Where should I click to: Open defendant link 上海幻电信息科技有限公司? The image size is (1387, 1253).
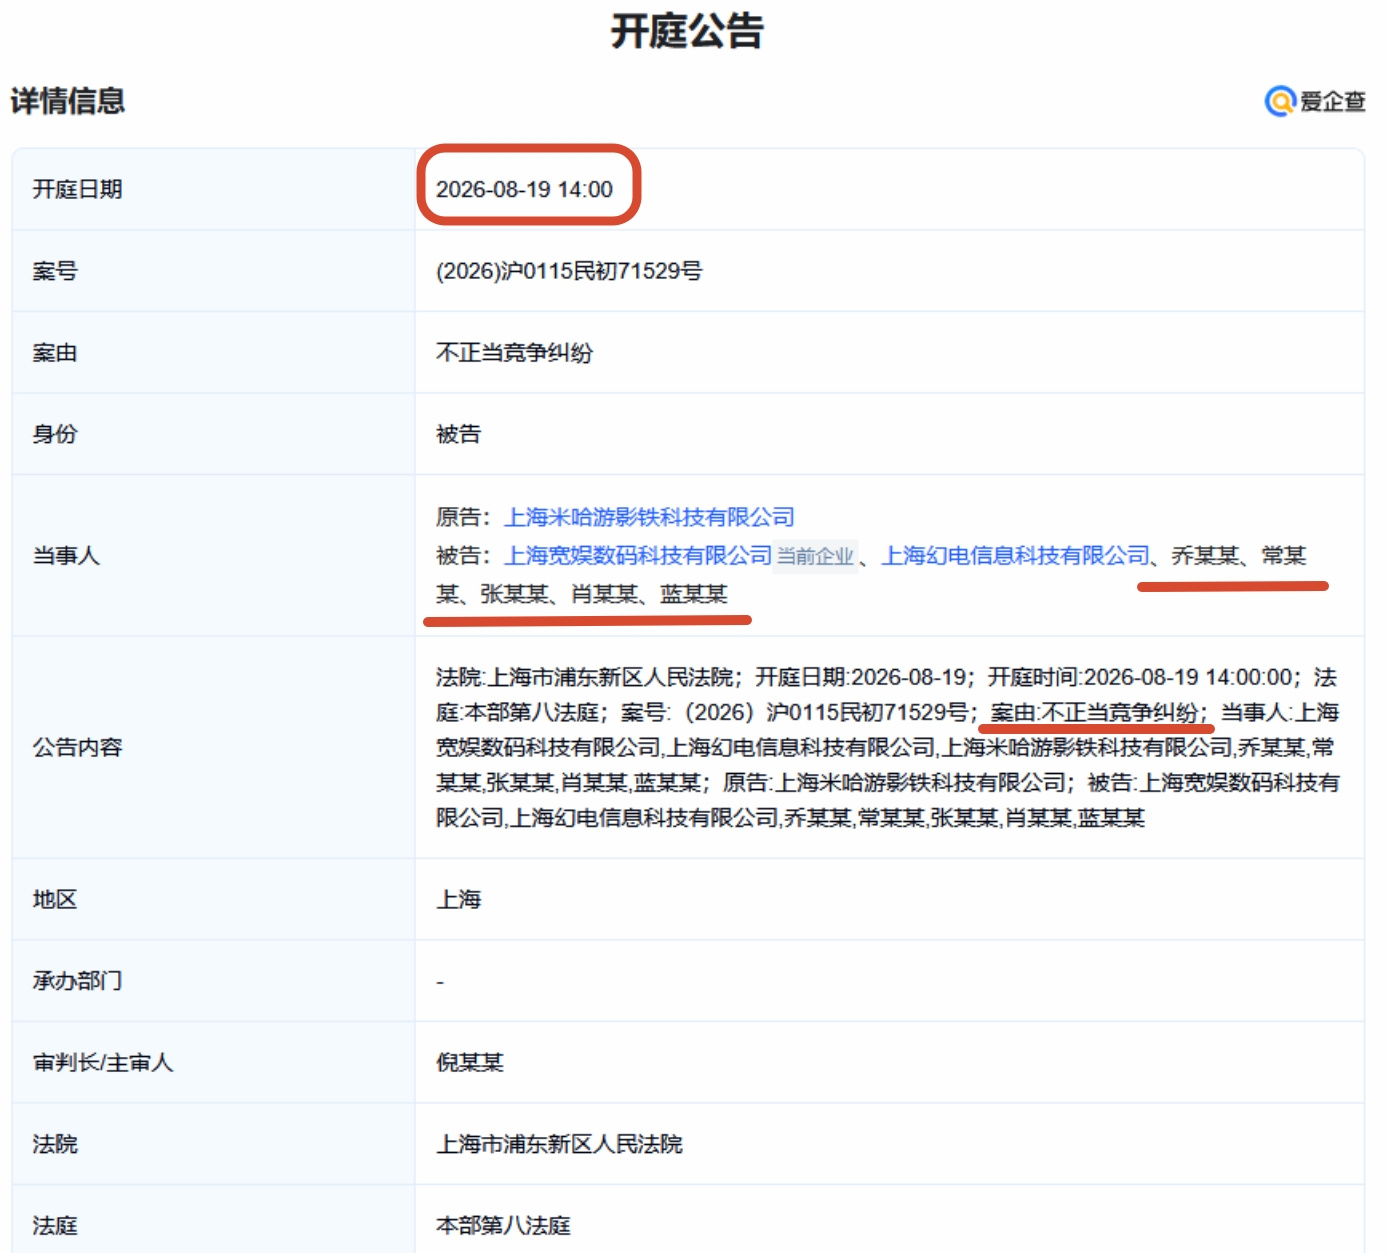point(1016,555)
